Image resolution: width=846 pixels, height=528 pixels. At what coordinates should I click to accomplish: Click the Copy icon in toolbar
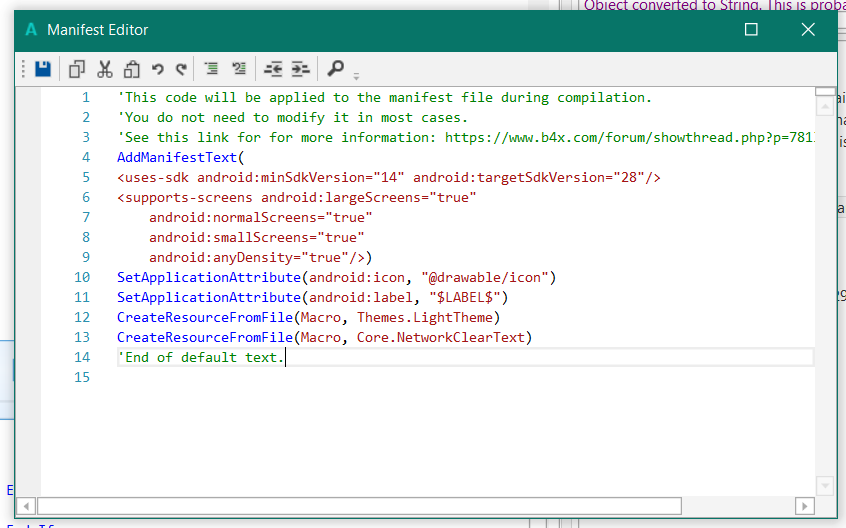[x=77, y=69]
